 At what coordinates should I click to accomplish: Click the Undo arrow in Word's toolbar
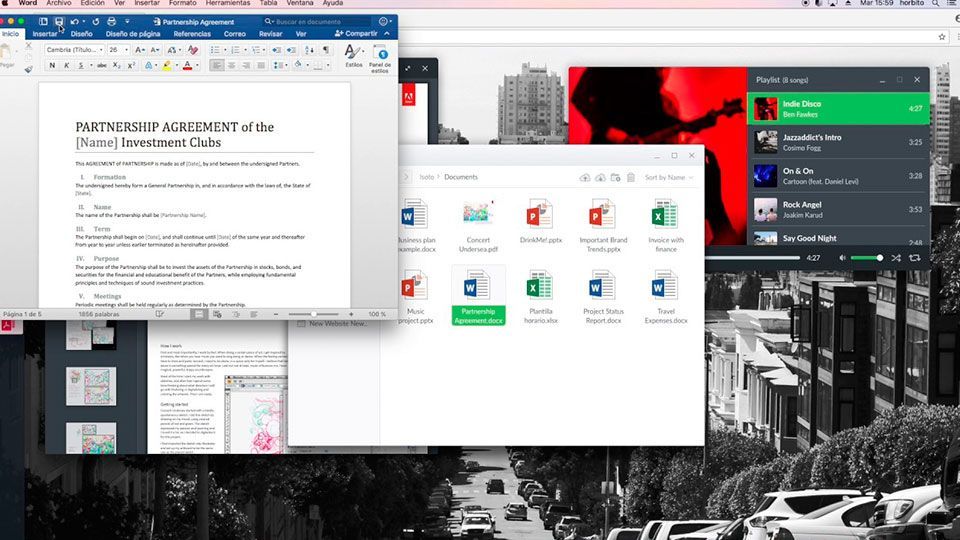coord(74,21)
